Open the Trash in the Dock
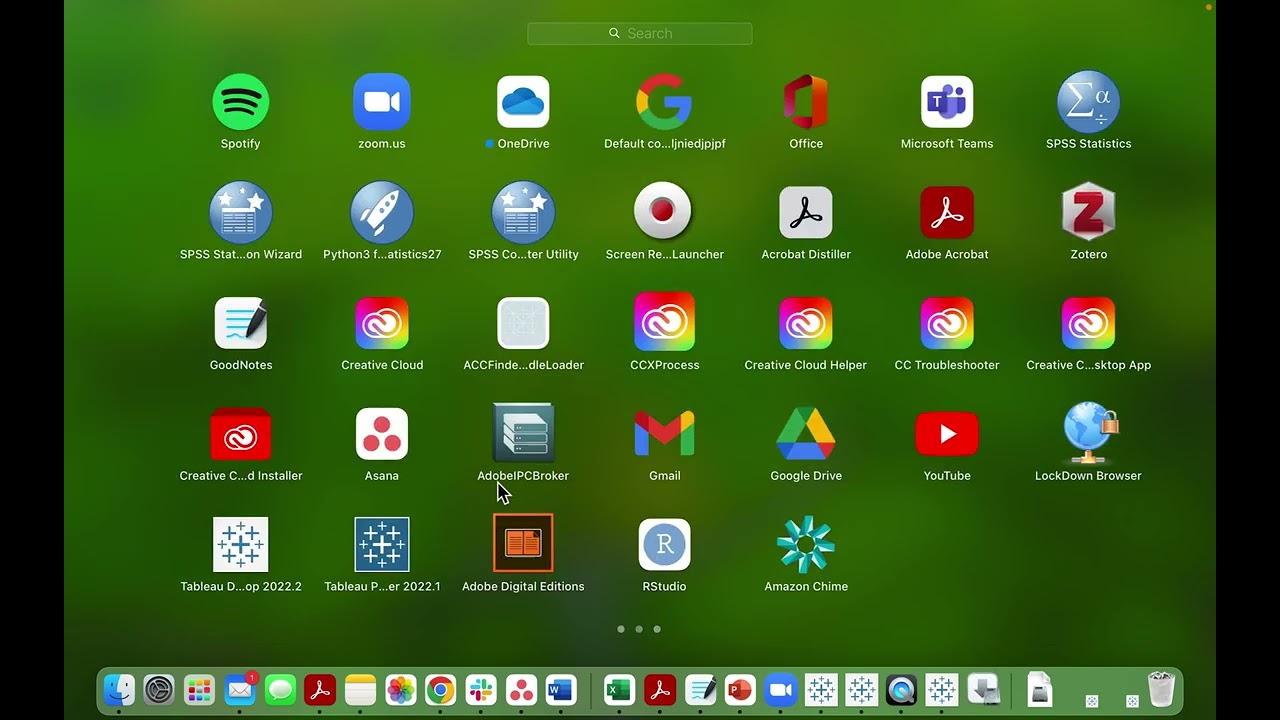The width and height of the screenshot is (1280, 720). (1161, 690)
